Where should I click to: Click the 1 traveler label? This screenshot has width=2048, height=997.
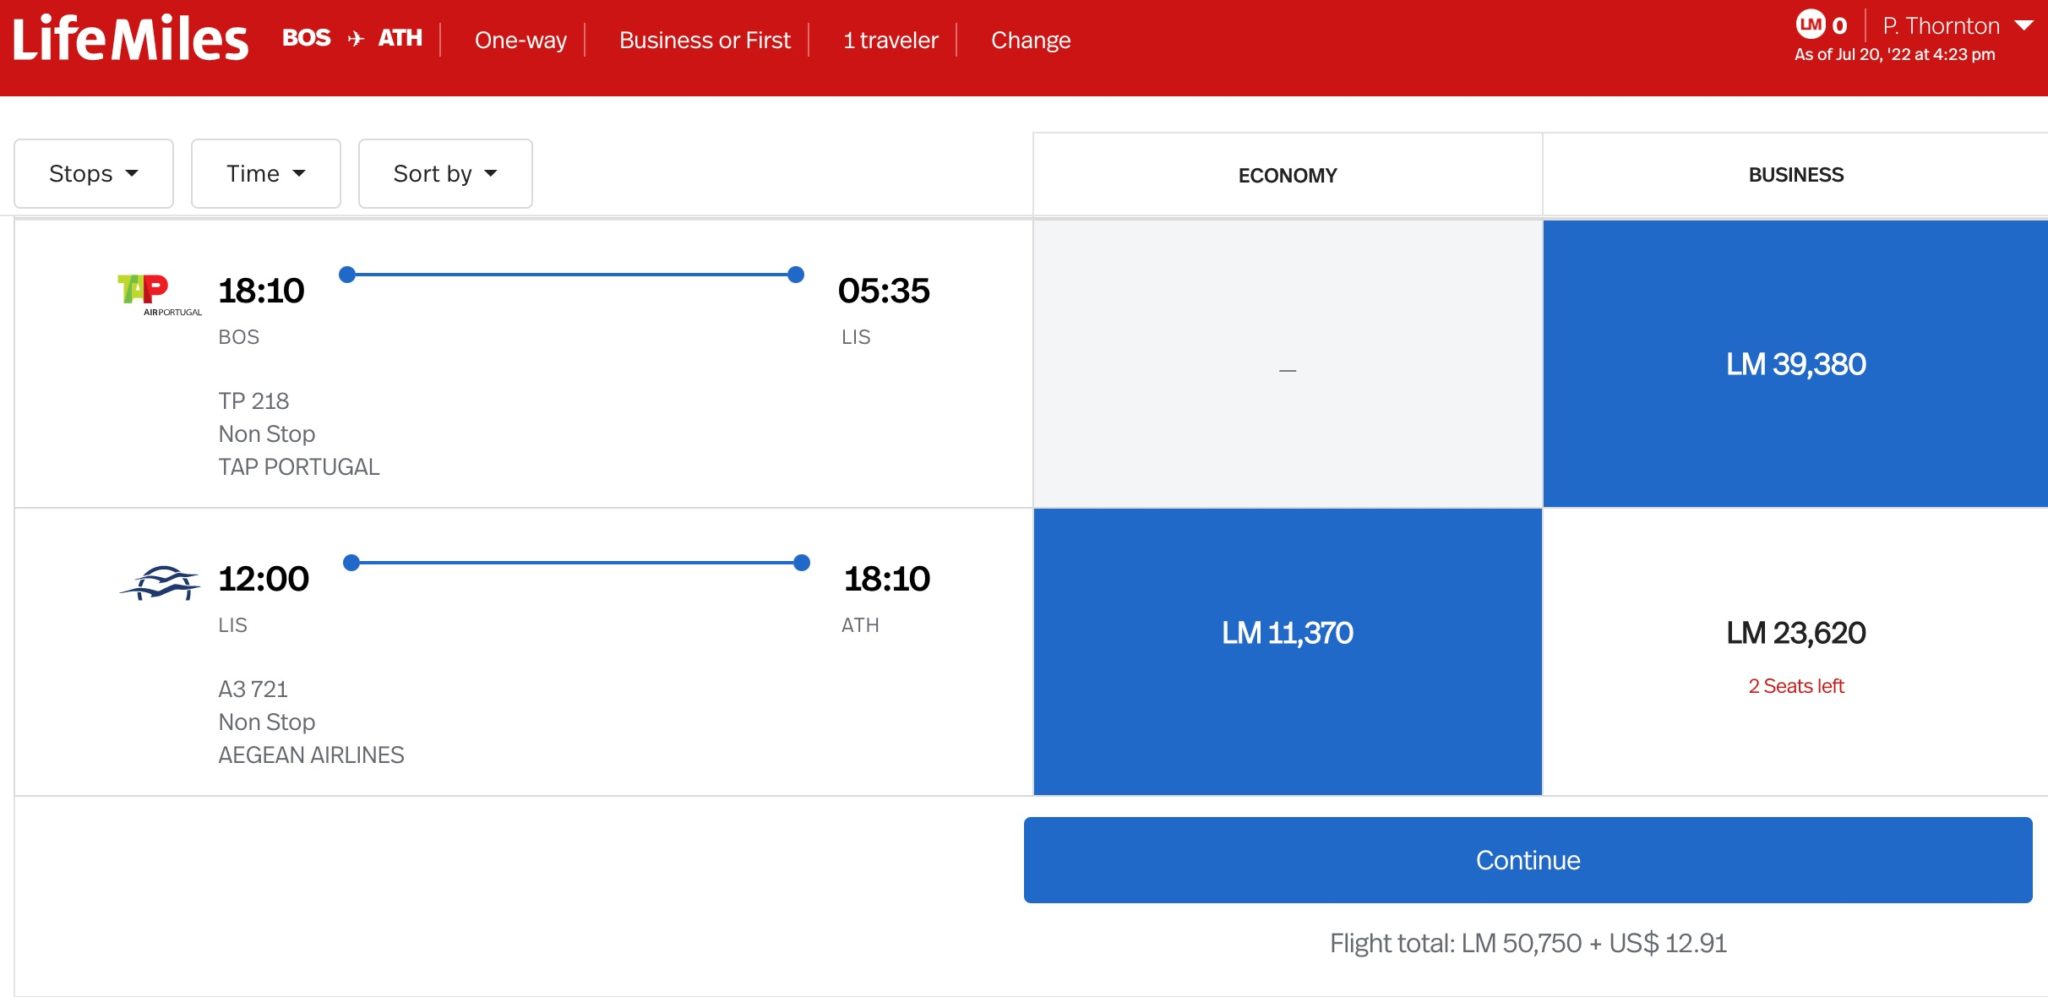pos(890,39)
